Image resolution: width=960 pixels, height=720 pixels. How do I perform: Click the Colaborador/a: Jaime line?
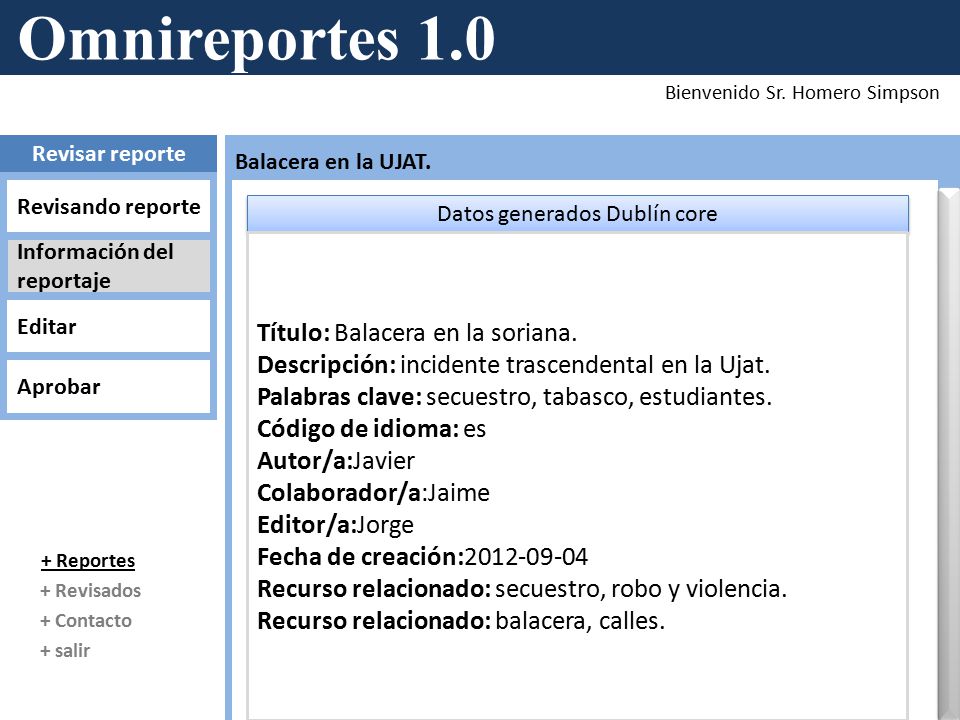pos(373,493)
